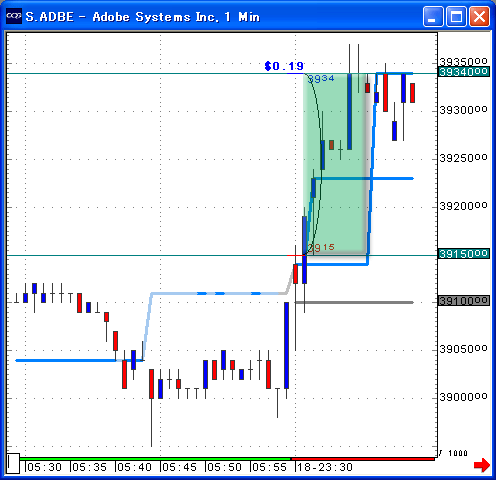This screenshot has width=496, height=480.
Task: Click the green session bar above time axis
Action: coord(155,459)
